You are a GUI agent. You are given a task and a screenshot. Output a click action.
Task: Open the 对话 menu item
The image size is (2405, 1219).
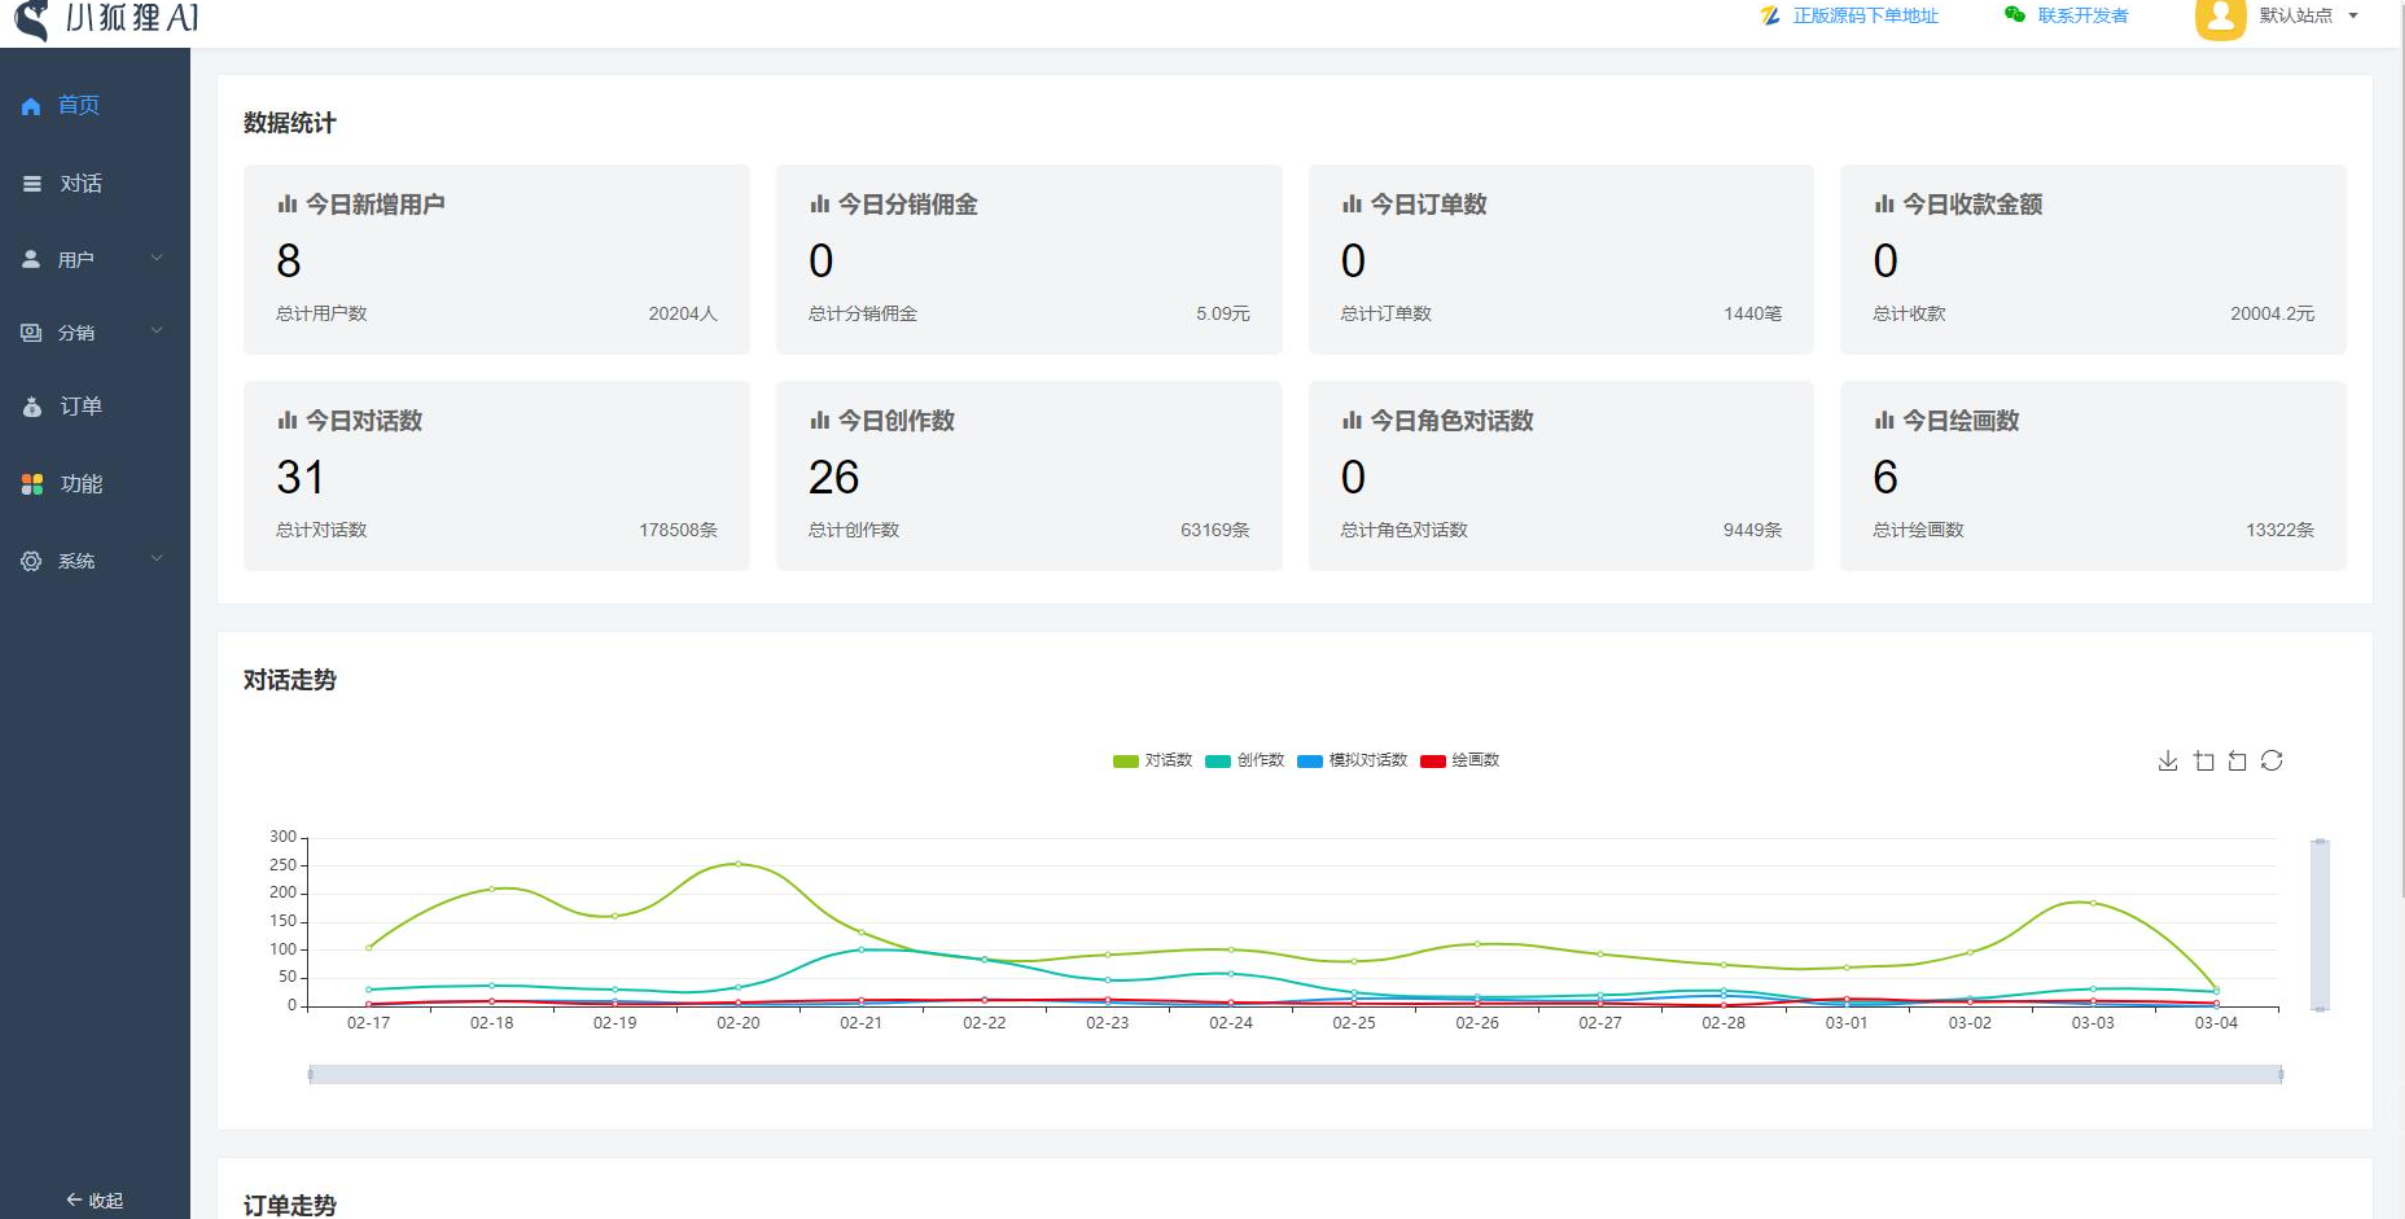[80, 183]
